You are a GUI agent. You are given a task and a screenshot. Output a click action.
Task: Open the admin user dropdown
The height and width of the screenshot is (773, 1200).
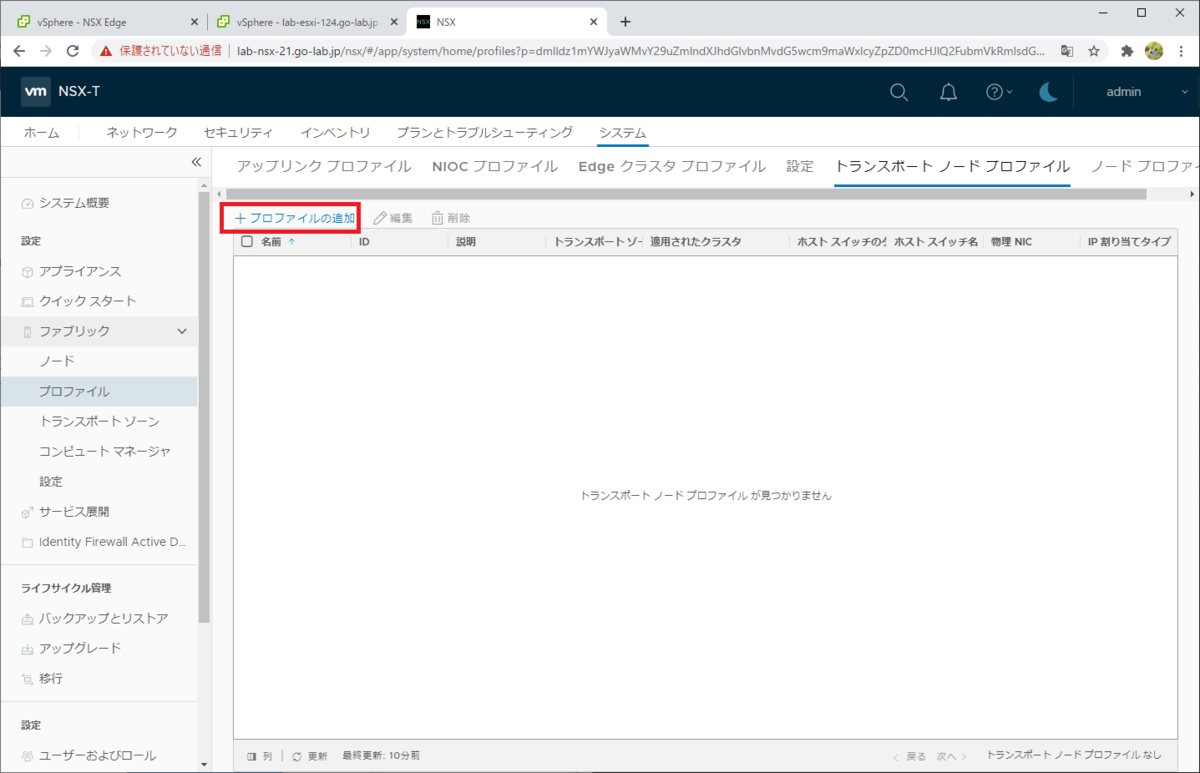pyautogui.click(x=1146, y=92)
